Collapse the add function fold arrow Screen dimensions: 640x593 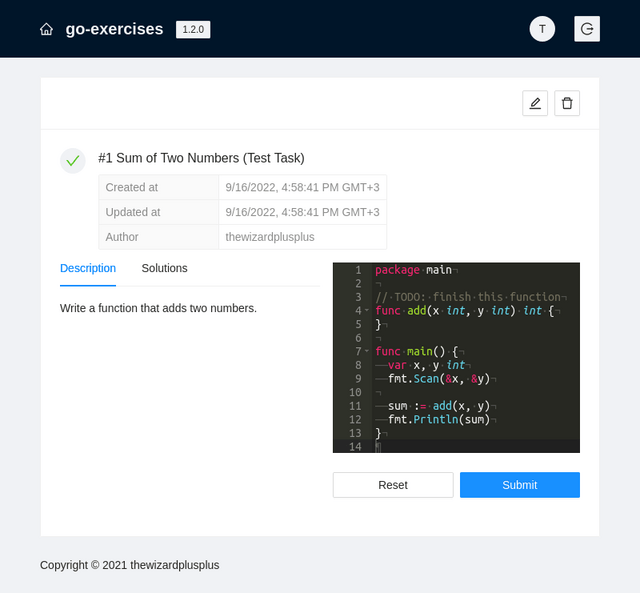(367, 311)
